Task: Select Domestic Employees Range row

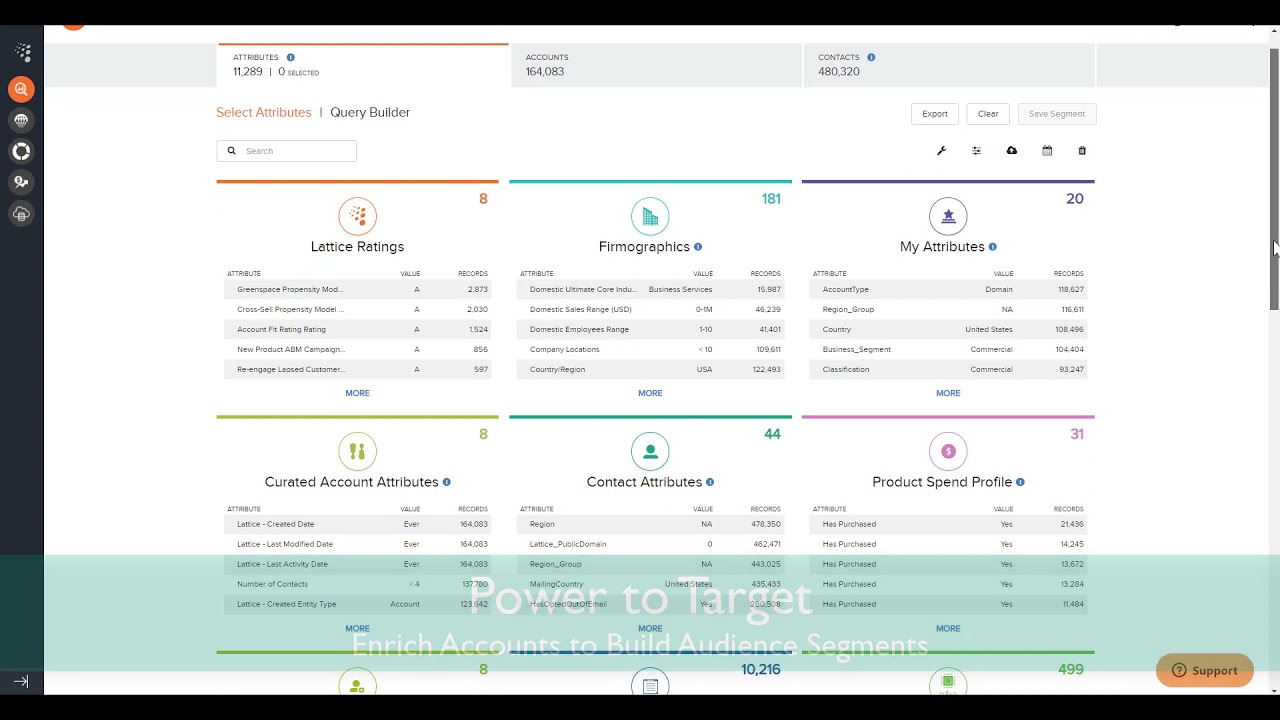Action: point(651,329)
